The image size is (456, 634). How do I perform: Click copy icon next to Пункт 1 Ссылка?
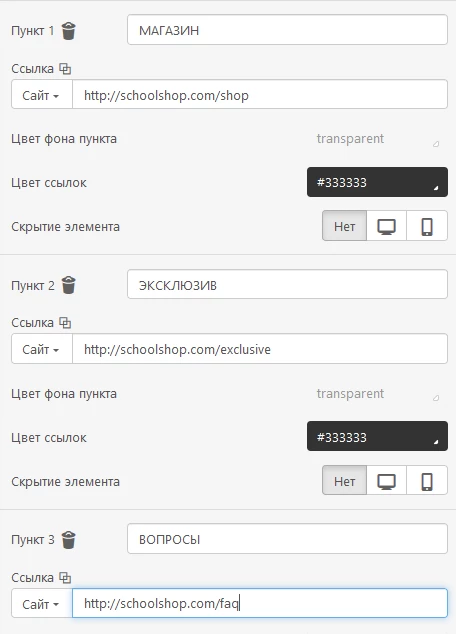click(65, 69)
